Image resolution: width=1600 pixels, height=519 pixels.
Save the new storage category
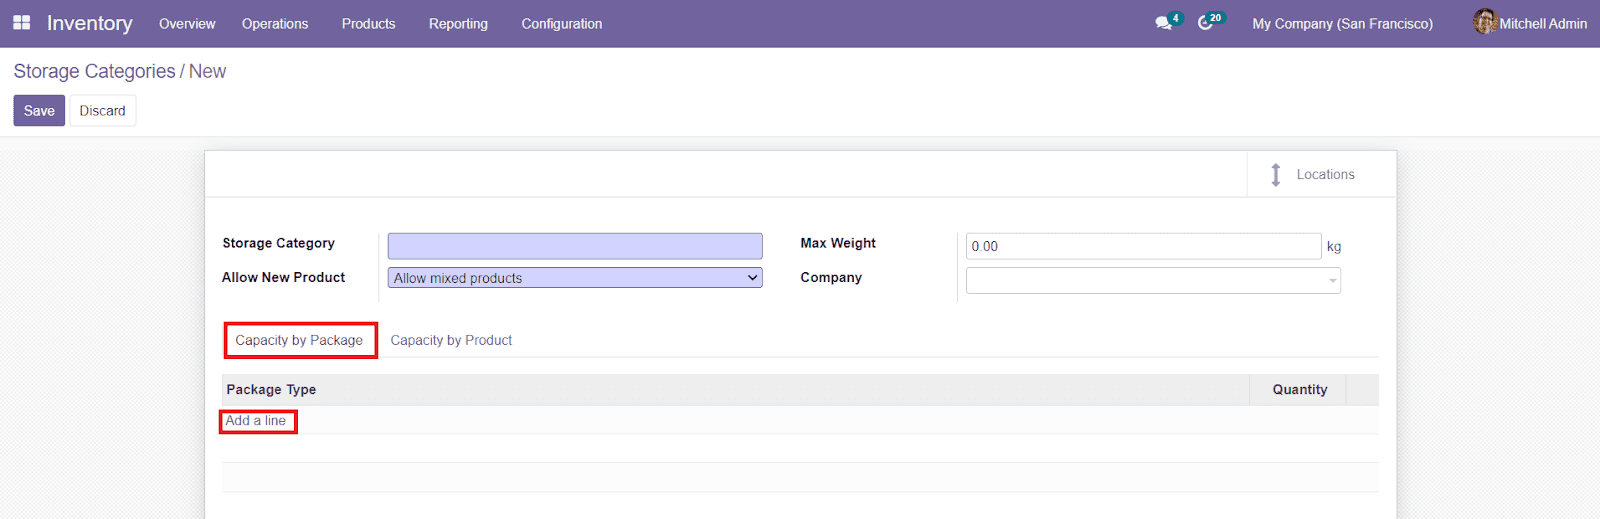[39, 111]
